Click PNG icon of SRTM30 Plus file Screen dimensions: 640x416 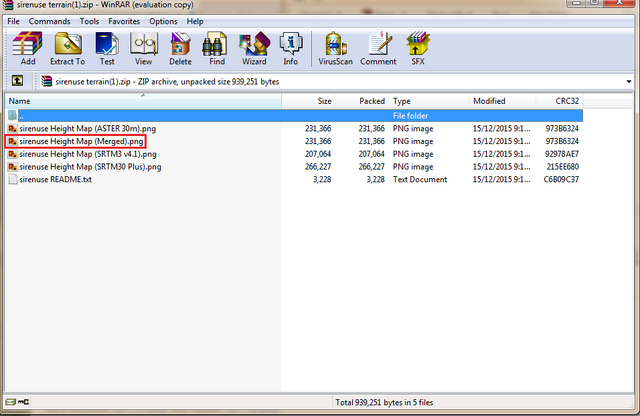click(x=13, y=167)
